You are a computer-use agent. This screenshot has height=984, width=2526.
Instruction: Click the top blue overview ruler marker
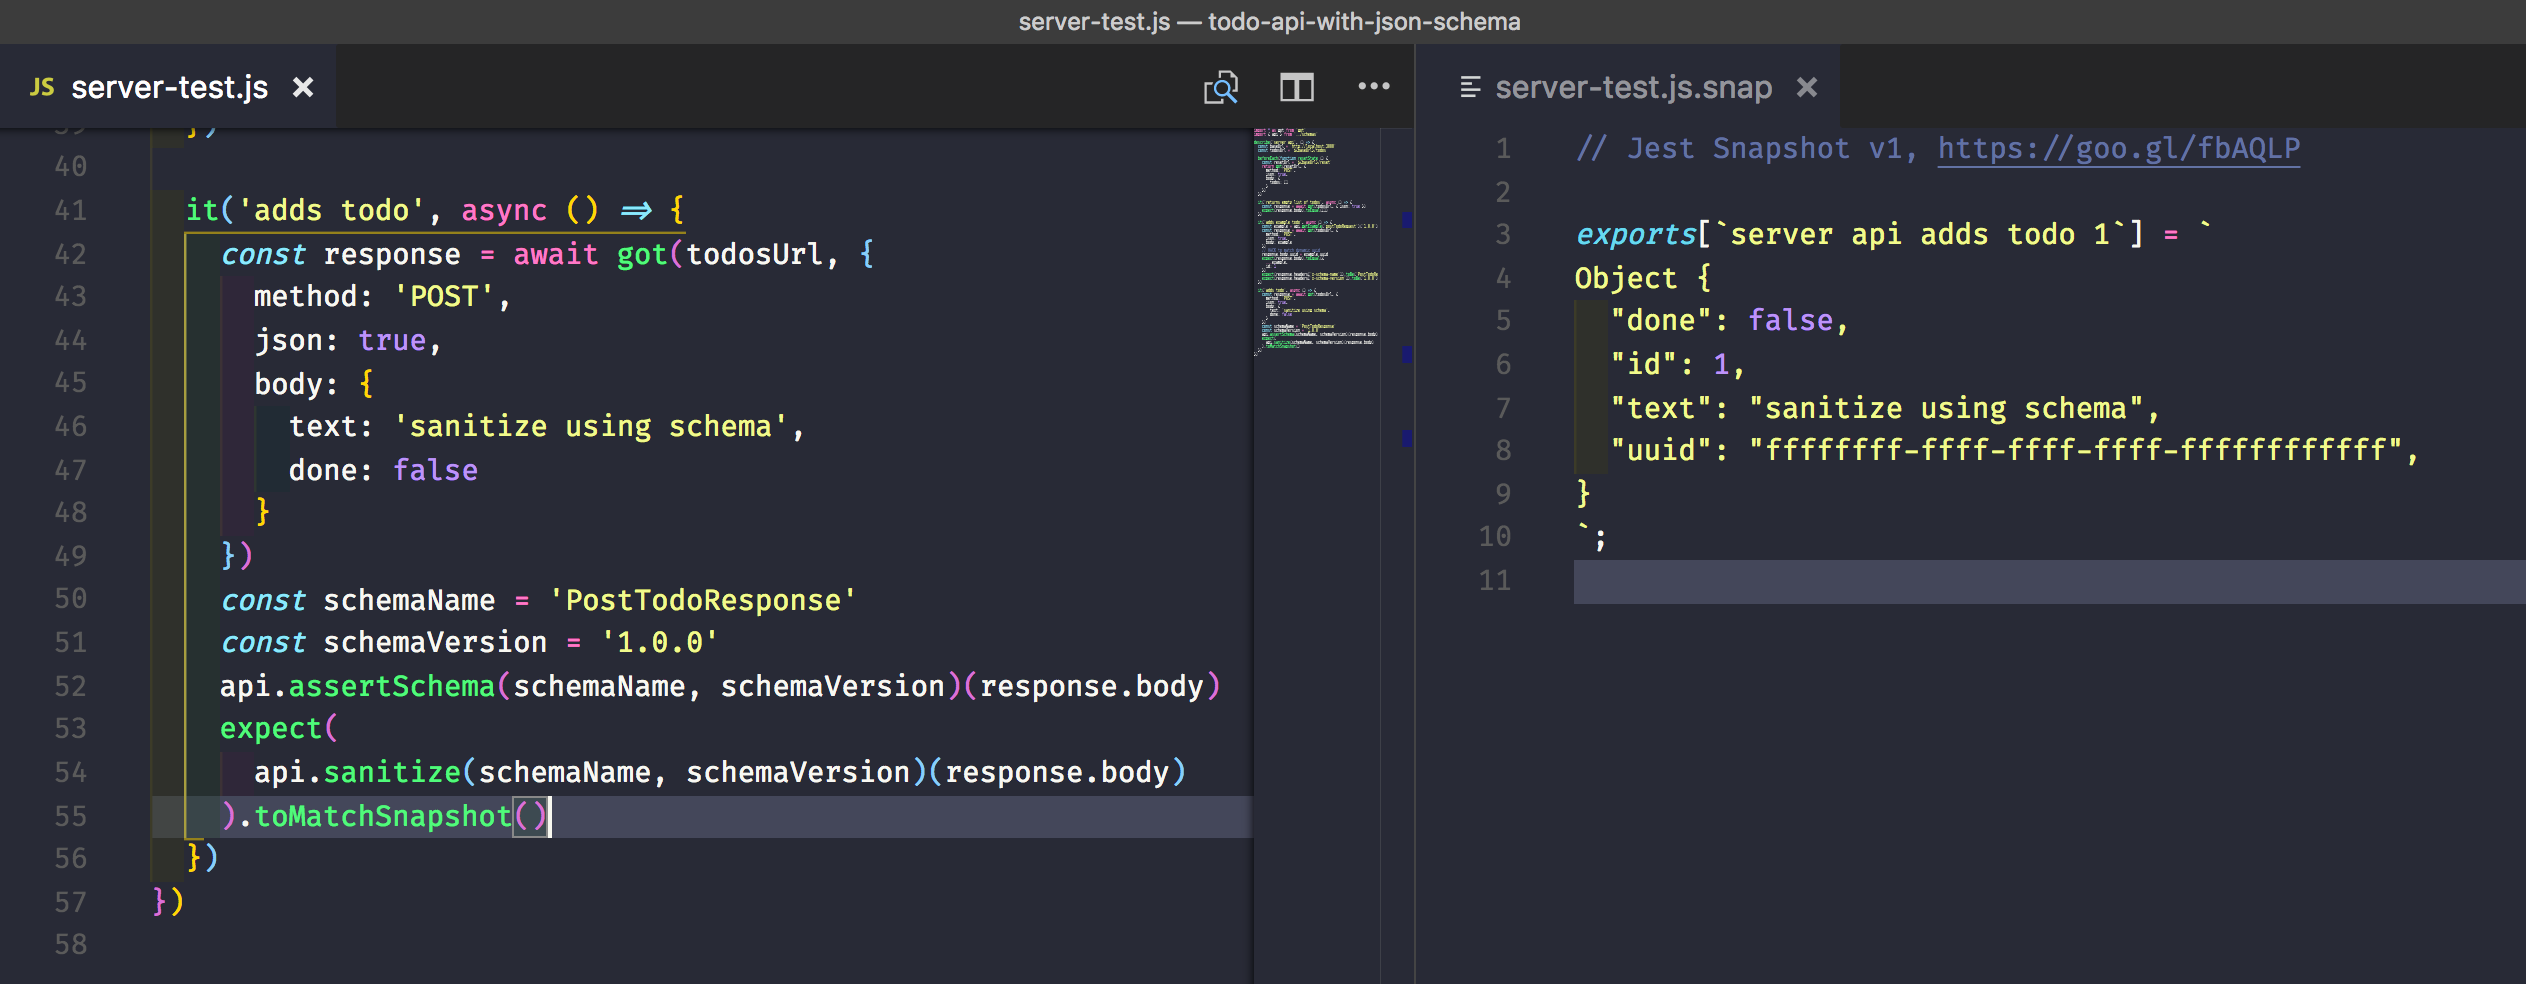pyautogui.click(x=1406, y=219)
